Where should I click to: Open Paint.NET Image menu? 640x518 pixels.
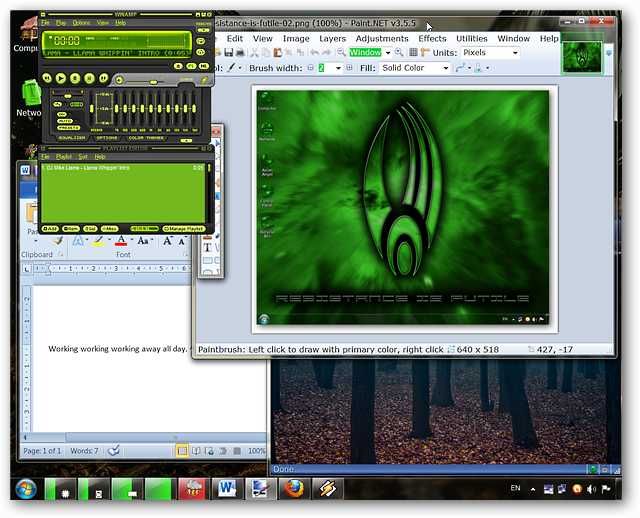tap(296, 38)
